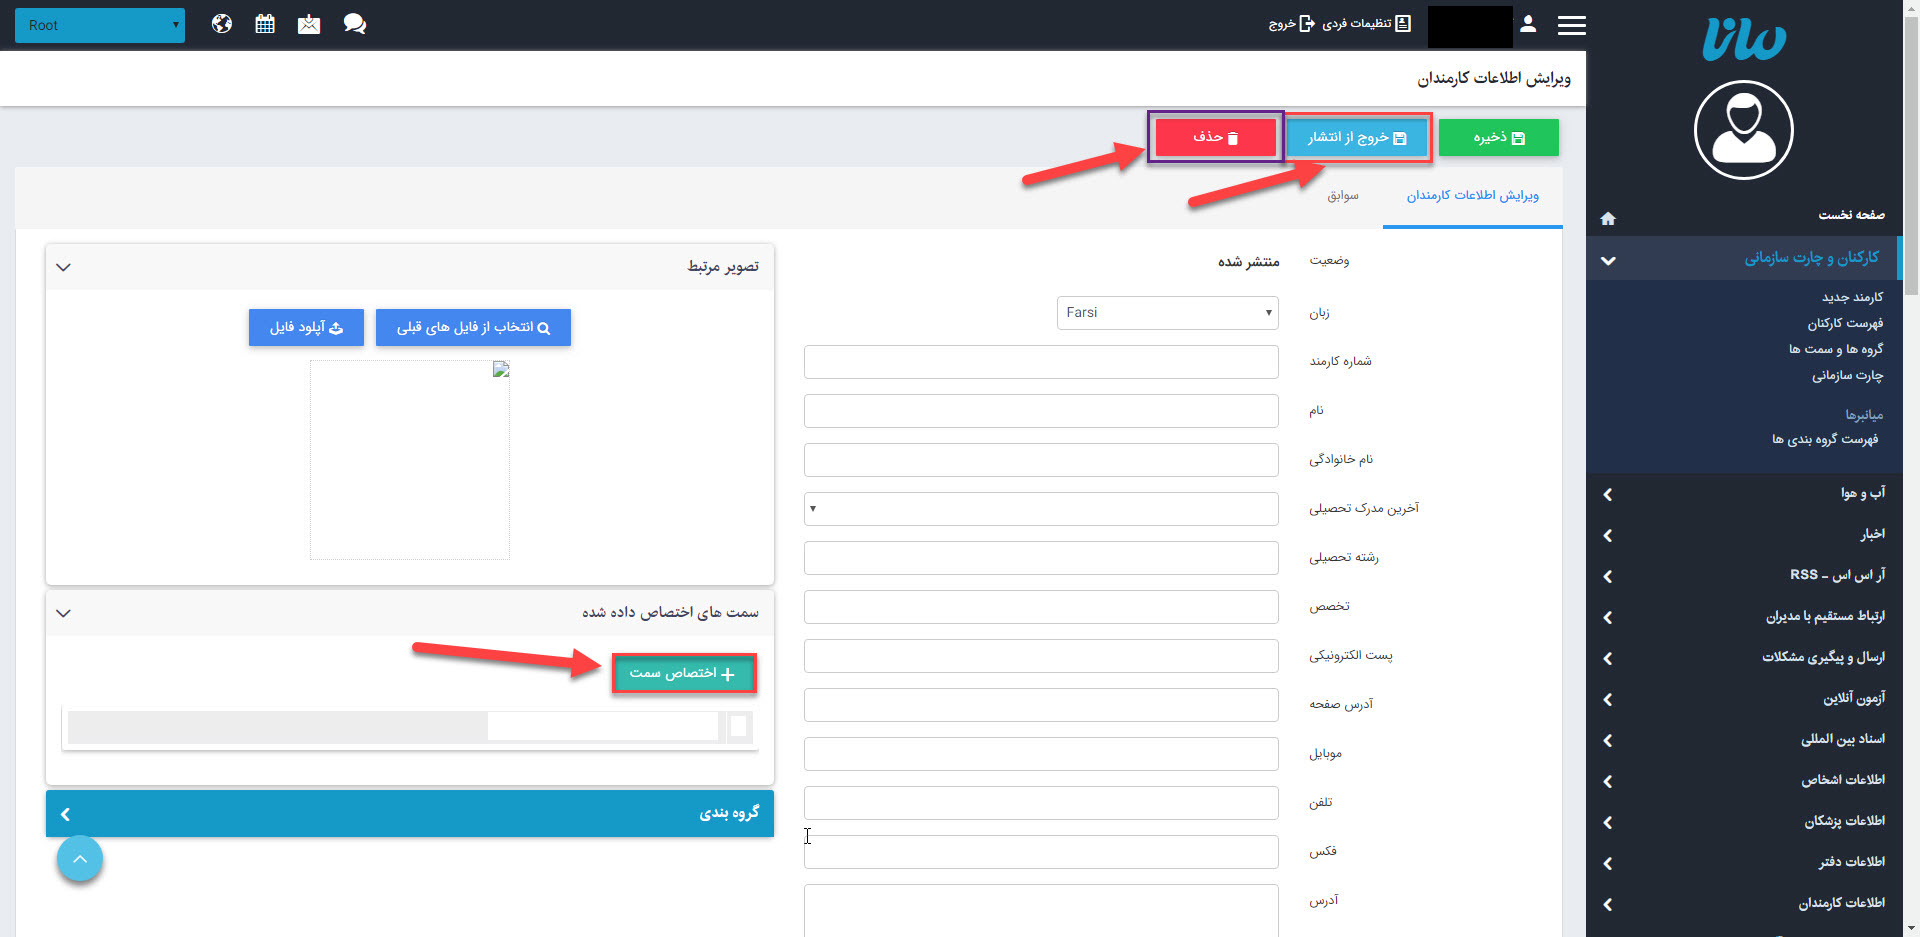Select the ویرایش اطلاعات کارمندان tab

click(x=1471, y=195)
